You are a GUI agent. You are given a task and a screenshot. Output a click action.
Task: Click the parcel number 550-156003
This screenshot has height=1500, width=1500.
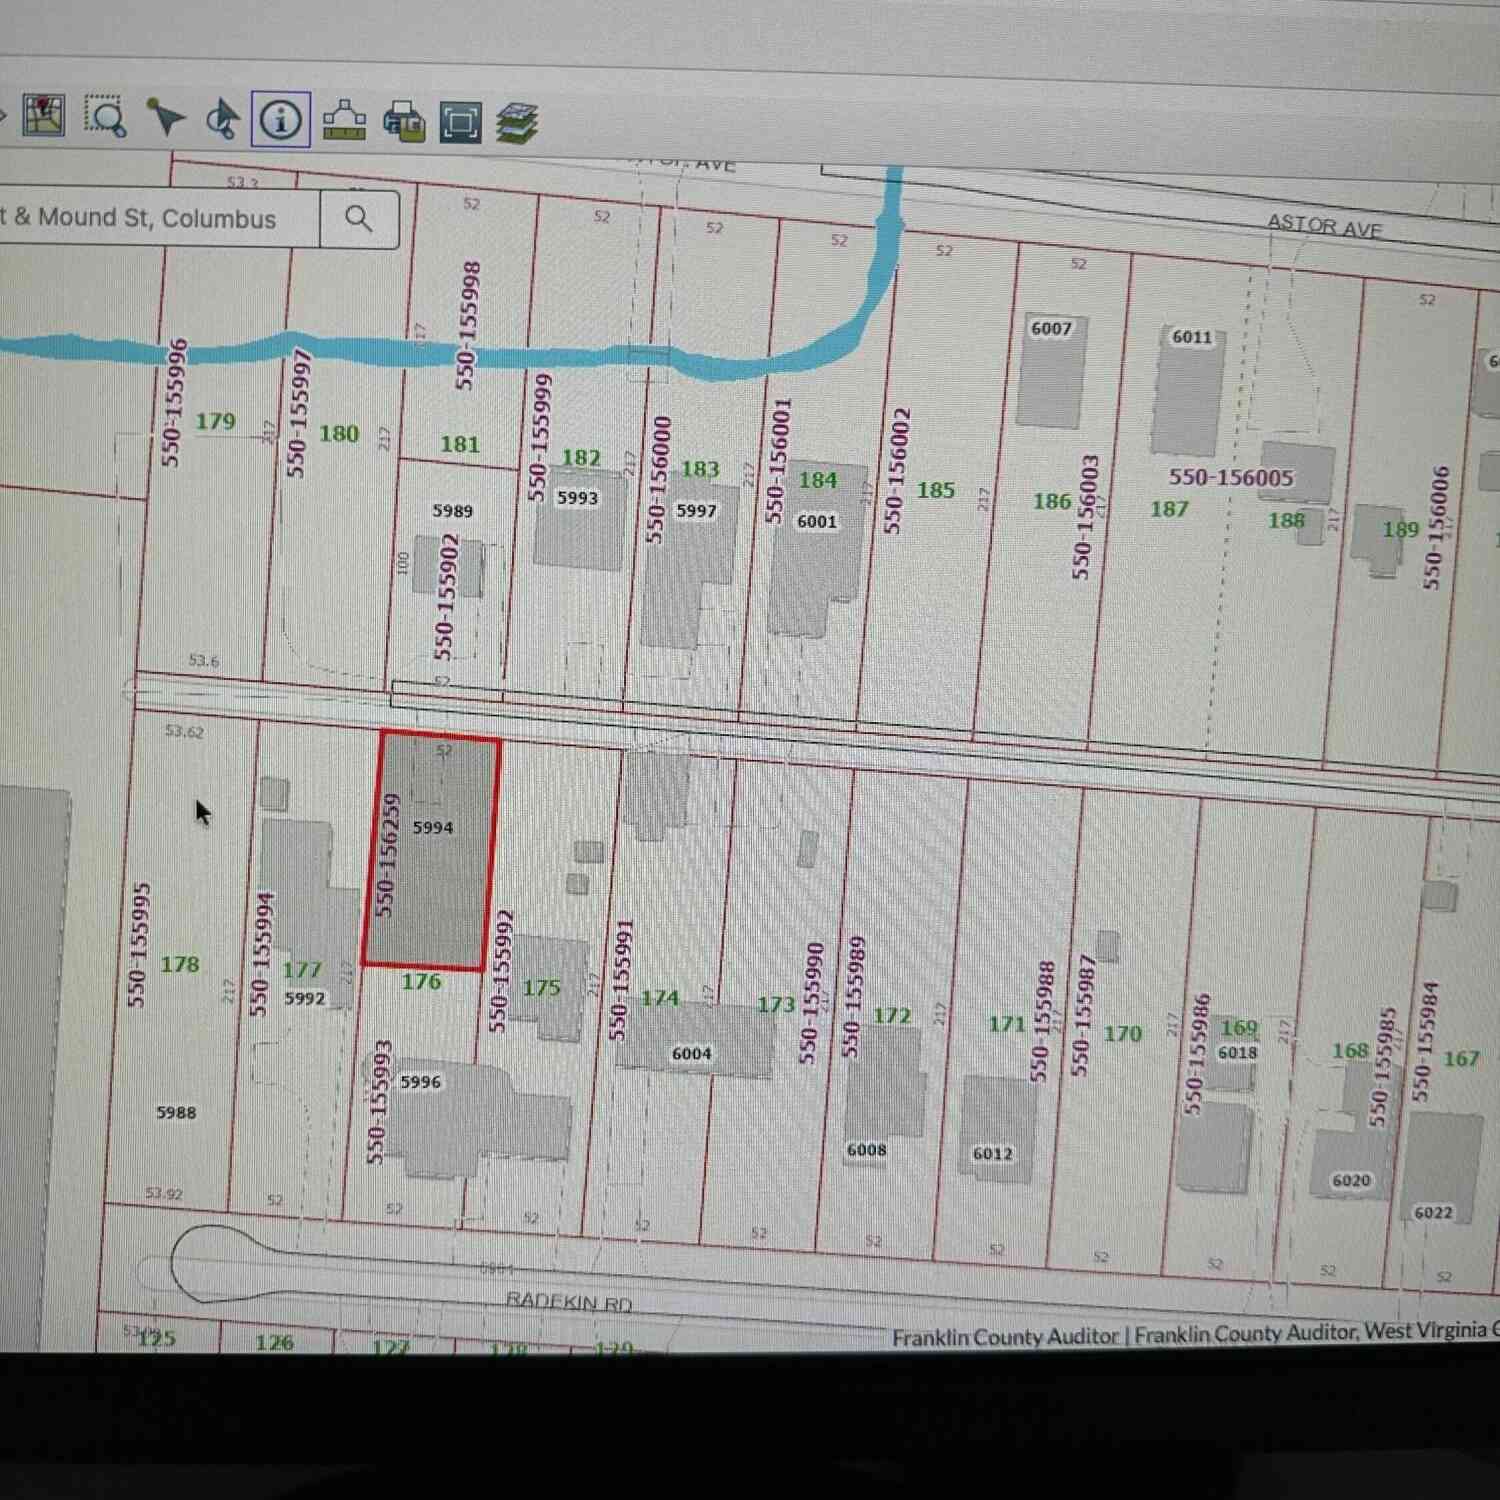tap(1085, 517)
